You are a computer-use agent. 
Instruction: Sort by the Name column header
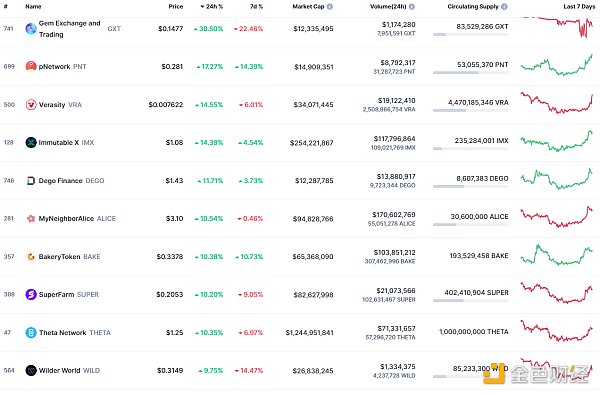33,7
